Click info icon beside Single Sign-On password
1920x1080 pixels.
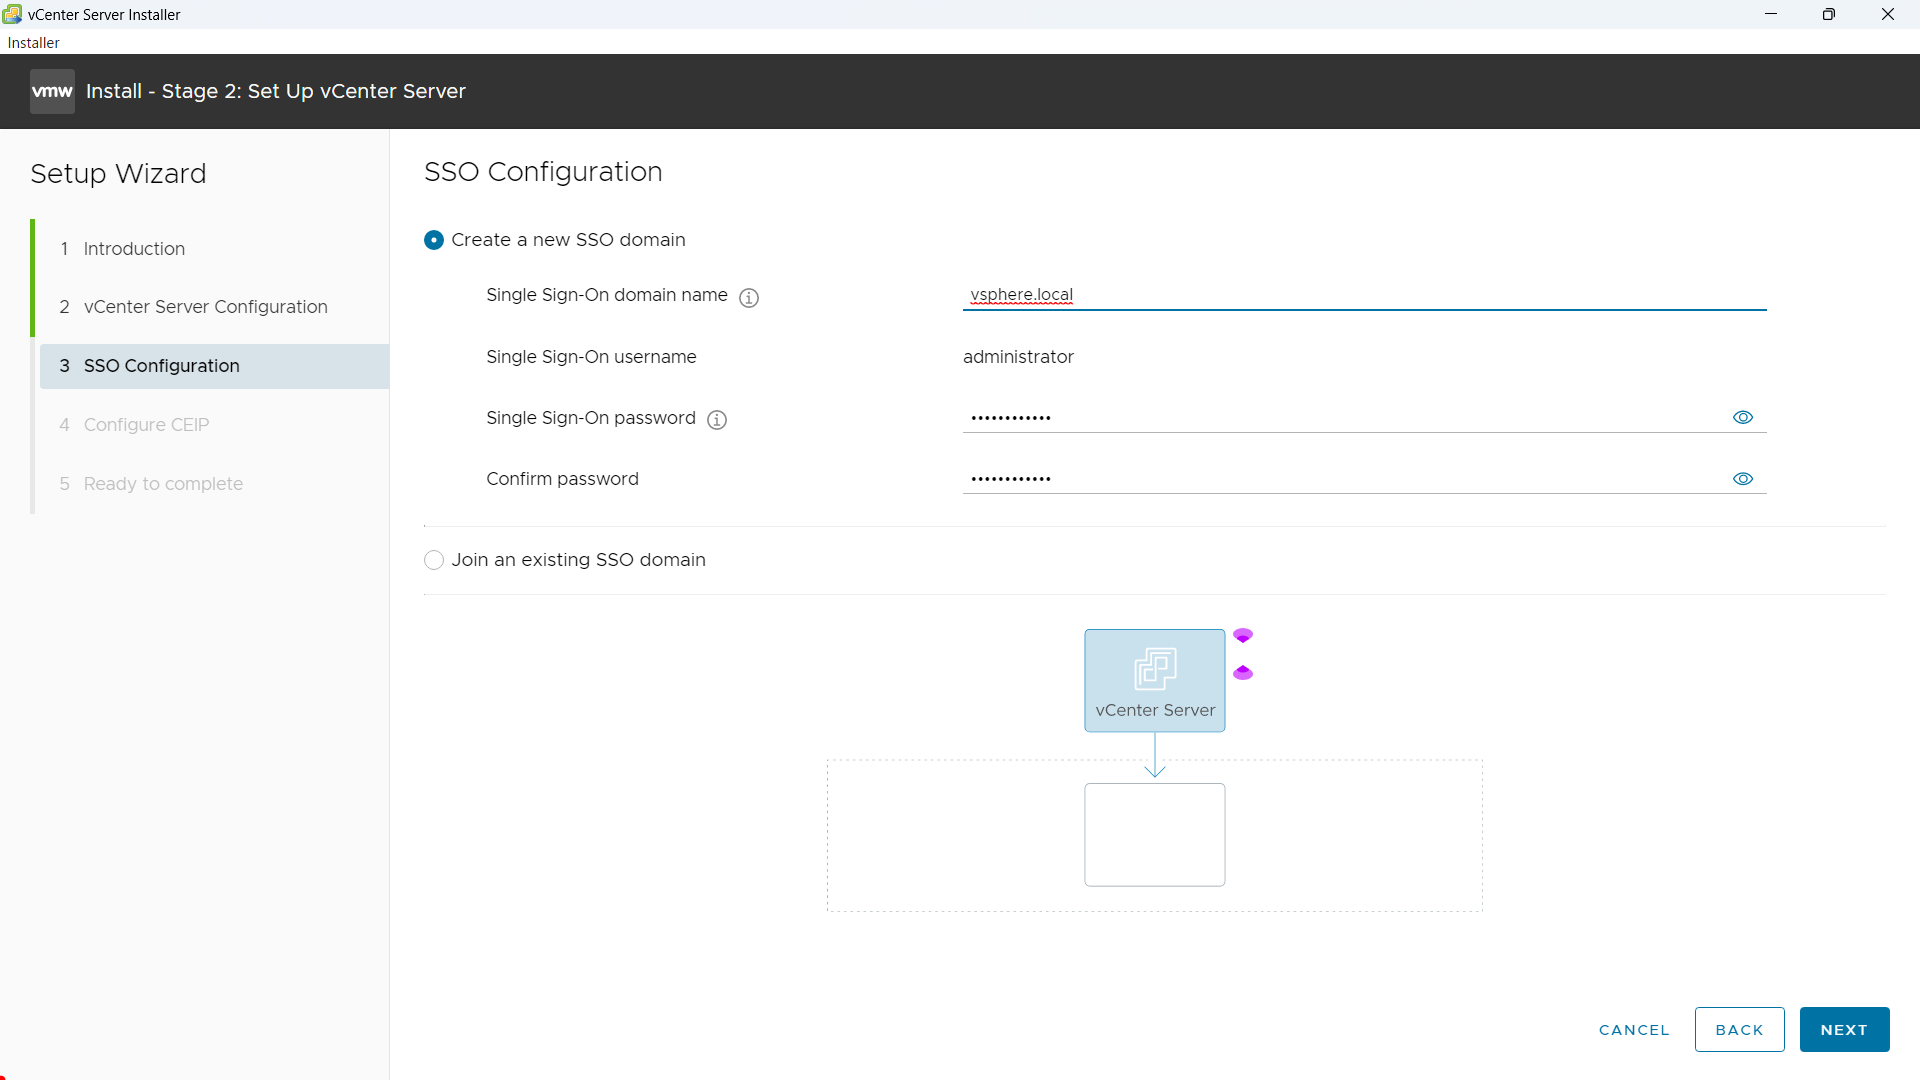[717, 420]
